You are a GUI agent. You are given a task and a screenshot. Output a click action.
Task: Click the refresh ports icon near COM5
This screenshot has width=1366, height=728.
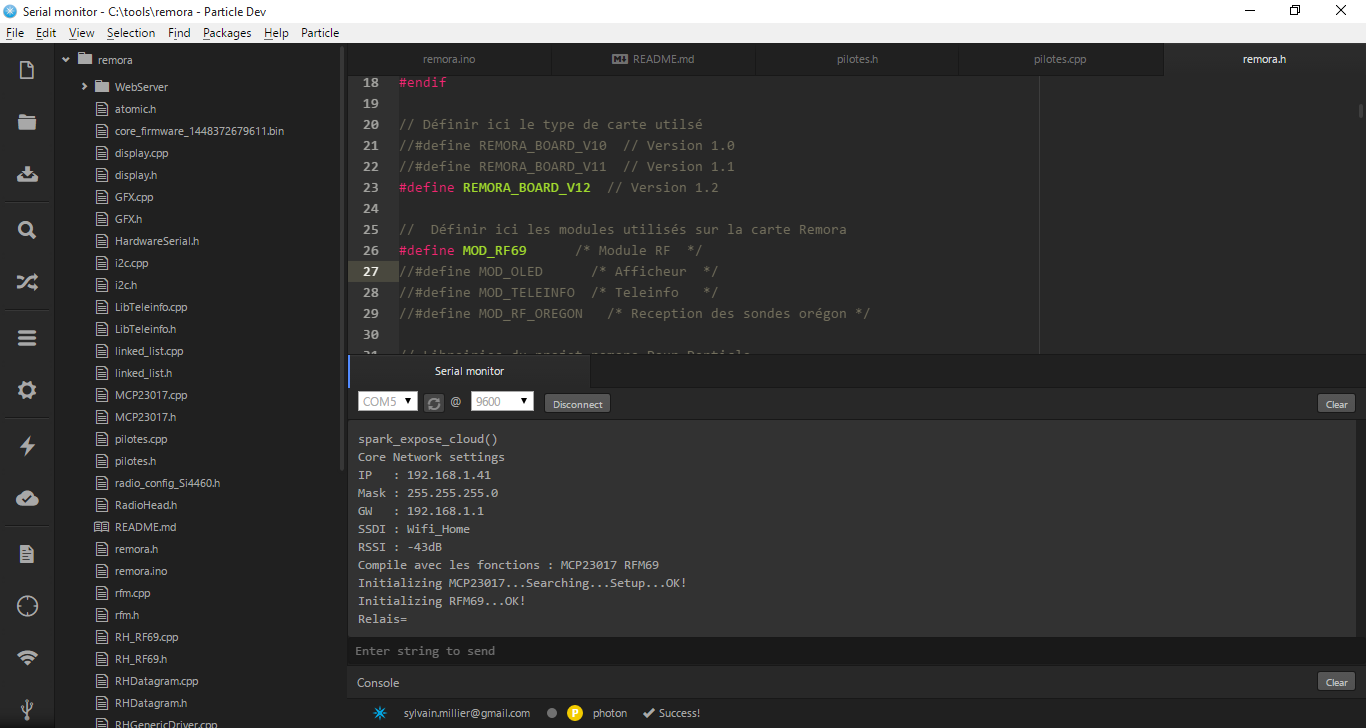click(x=433, y=403)
